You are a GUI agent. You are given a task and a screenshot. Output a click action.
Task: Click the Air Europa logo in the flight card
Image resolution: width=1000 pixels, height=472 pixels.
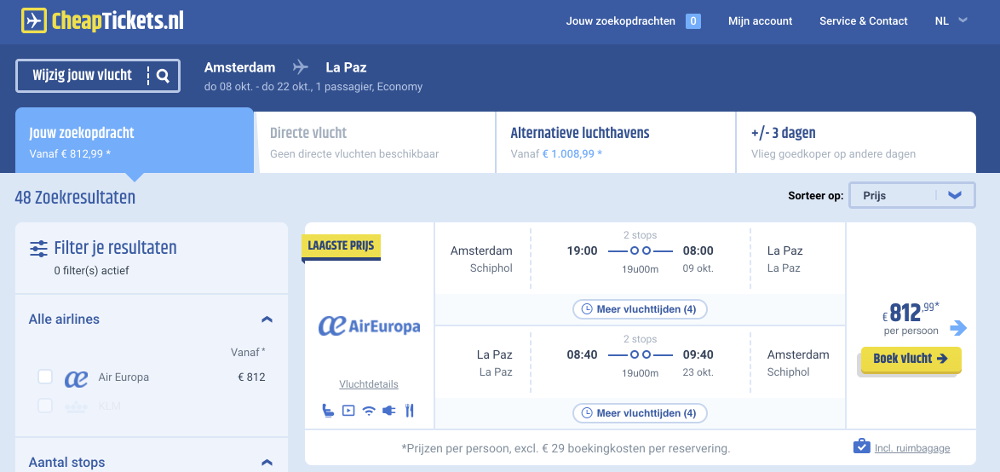(x=369, y=326)
